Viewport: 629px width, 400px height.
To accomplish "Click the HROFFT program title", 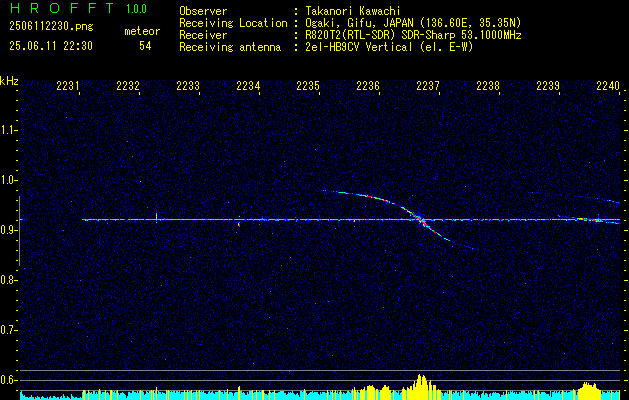I will click(63, 8).
